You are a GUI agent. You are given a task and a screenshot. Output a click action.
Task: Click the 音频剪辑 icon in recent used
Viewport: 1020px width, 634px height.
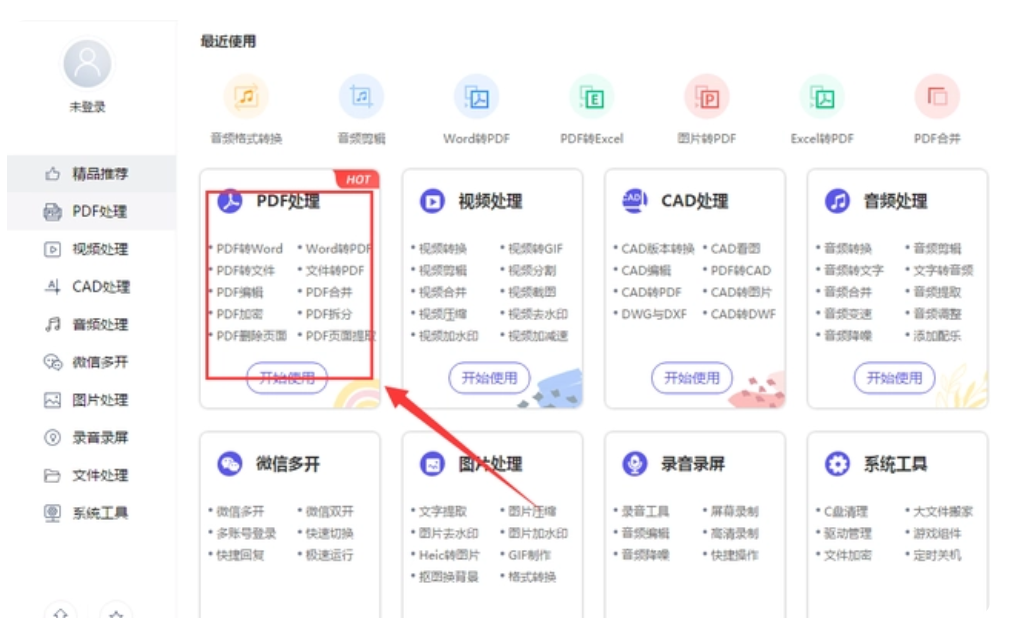point(361,96)
